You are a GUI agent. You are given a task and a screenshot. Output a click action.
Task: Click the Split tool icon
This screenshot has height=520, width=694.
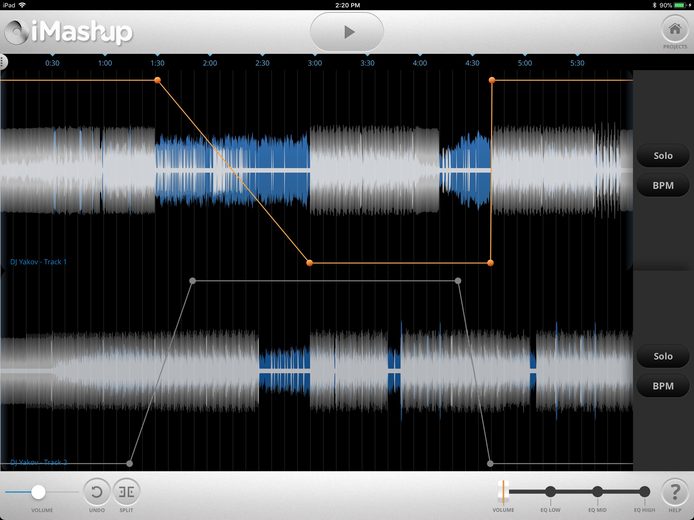coord(126,492)
